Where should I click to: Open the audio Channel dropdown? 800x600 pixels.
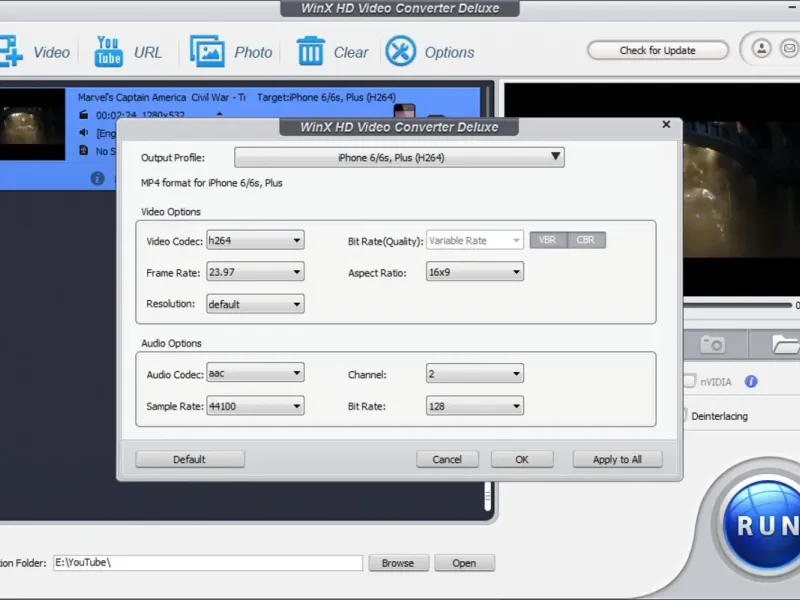pos(474,374)
